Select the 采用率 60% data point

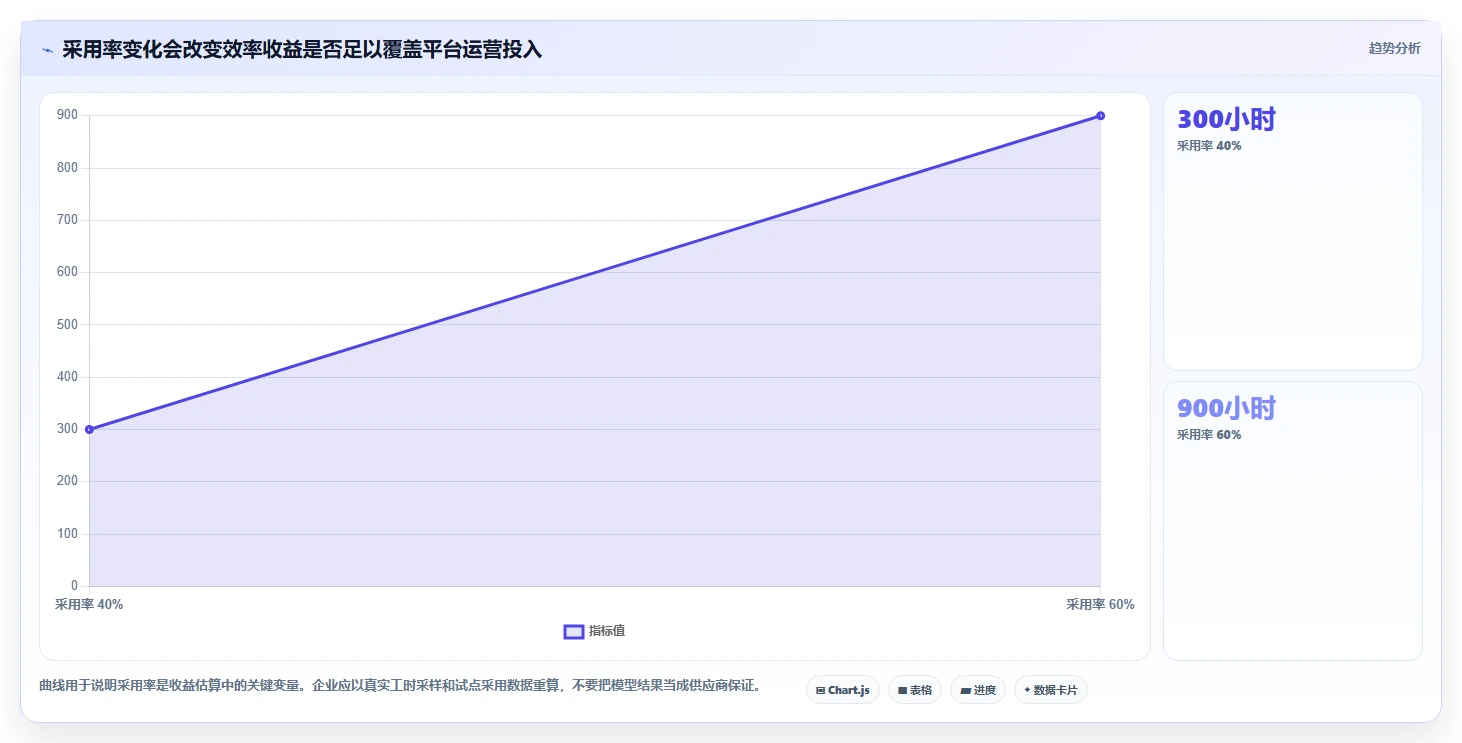1100,116
